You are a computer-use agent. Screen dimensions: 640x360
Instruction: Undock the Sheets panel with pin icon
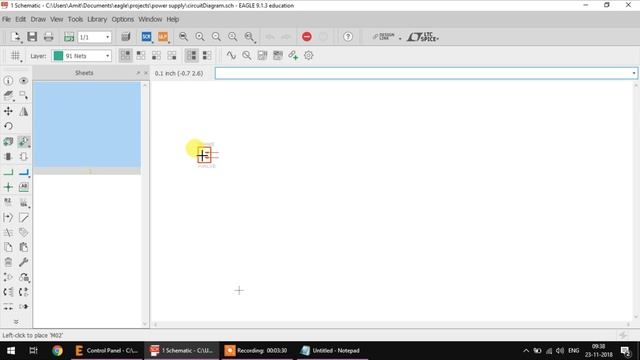pos(138,73)
